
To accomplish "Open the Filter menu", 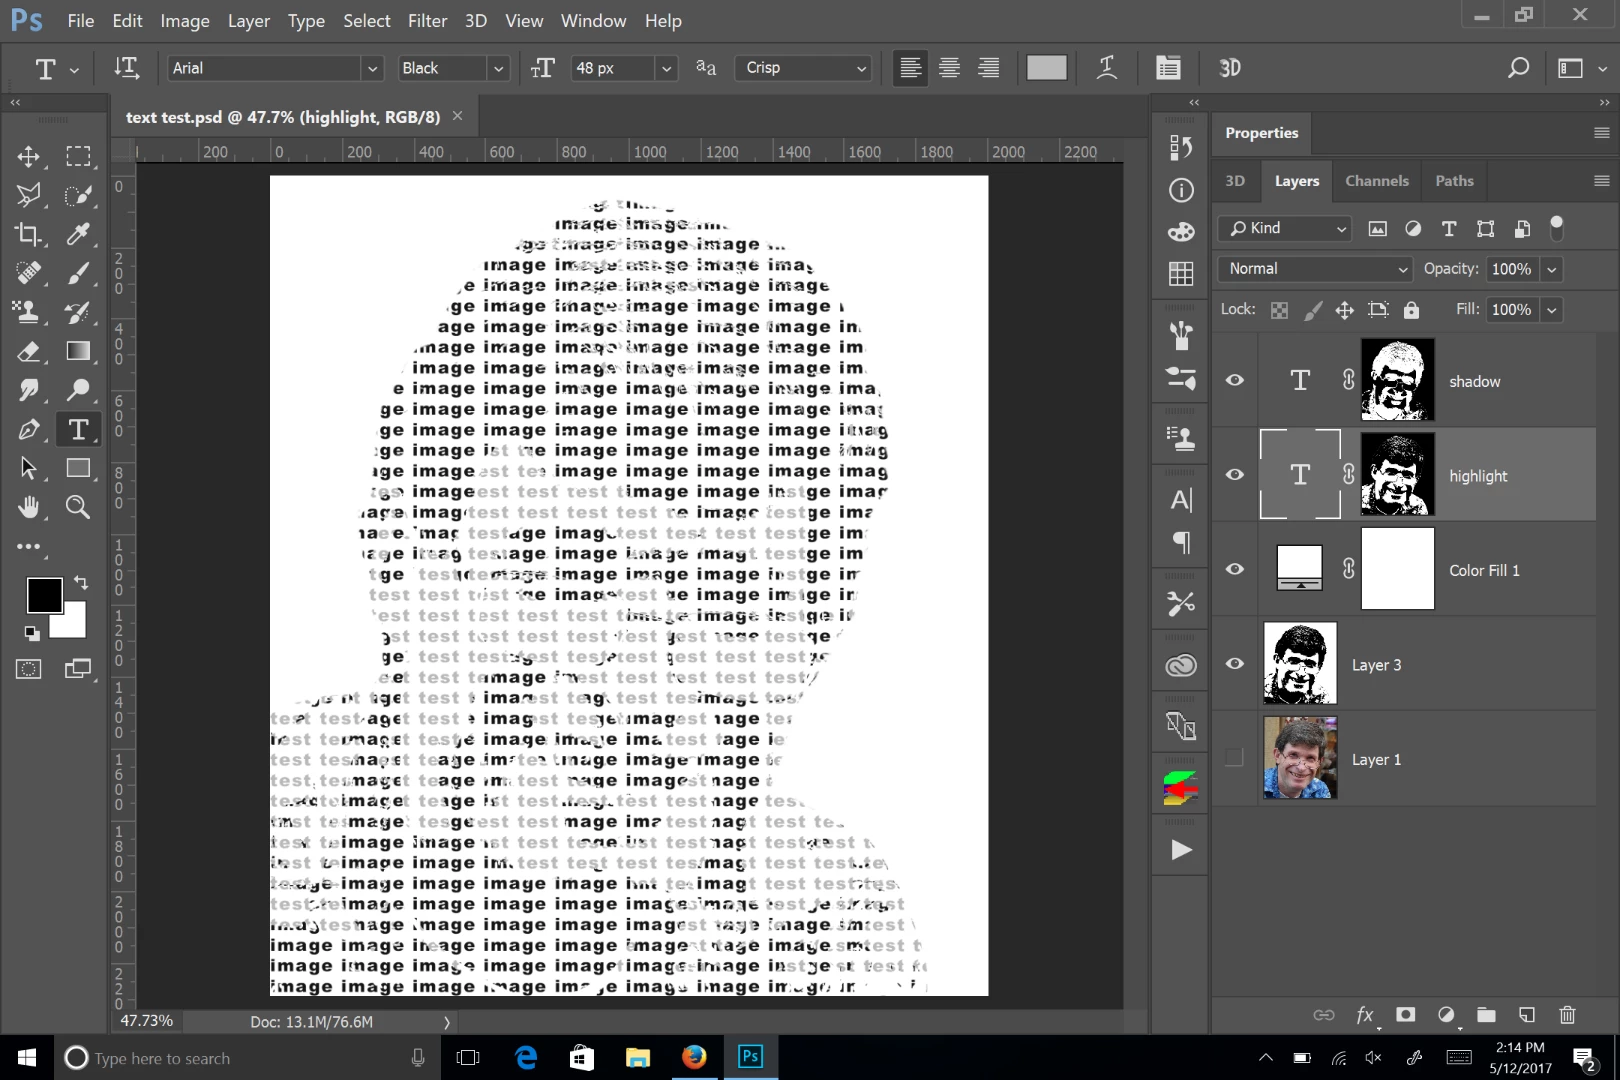I will [x=427, y=21].
